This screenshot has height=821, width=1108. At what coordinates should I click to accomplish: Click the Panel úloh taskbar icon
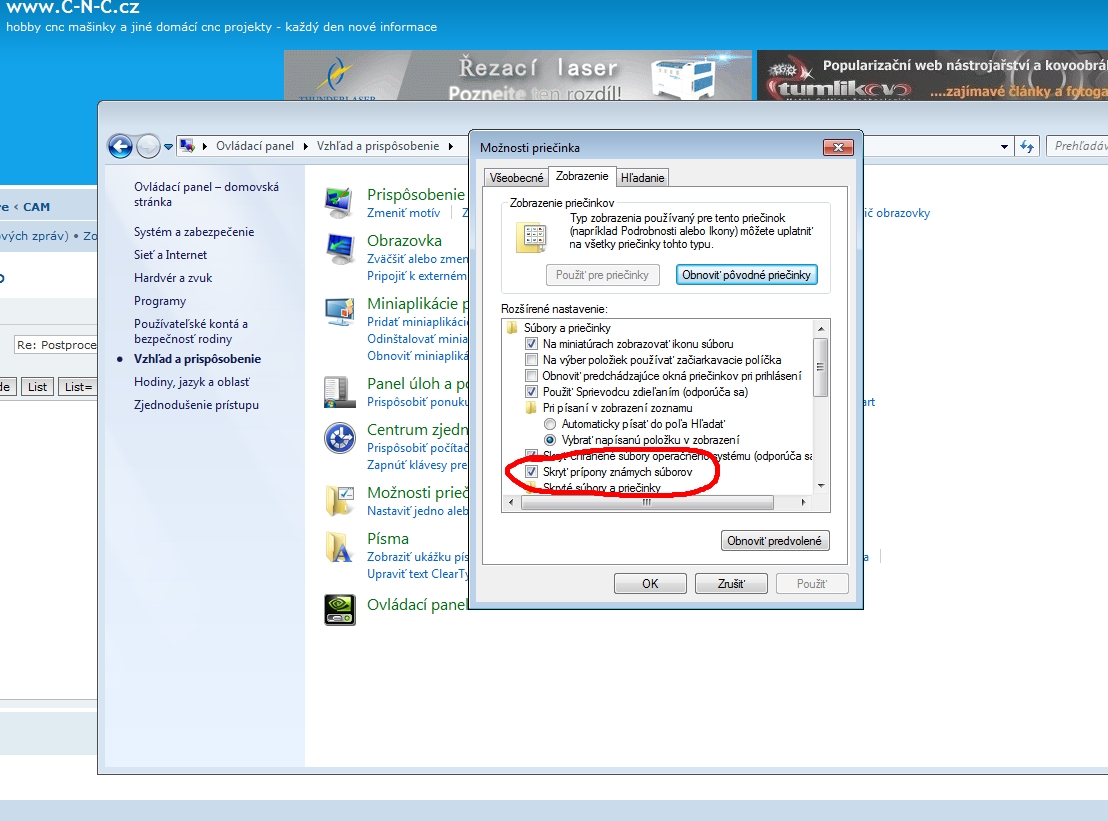[x=339, y=391]
